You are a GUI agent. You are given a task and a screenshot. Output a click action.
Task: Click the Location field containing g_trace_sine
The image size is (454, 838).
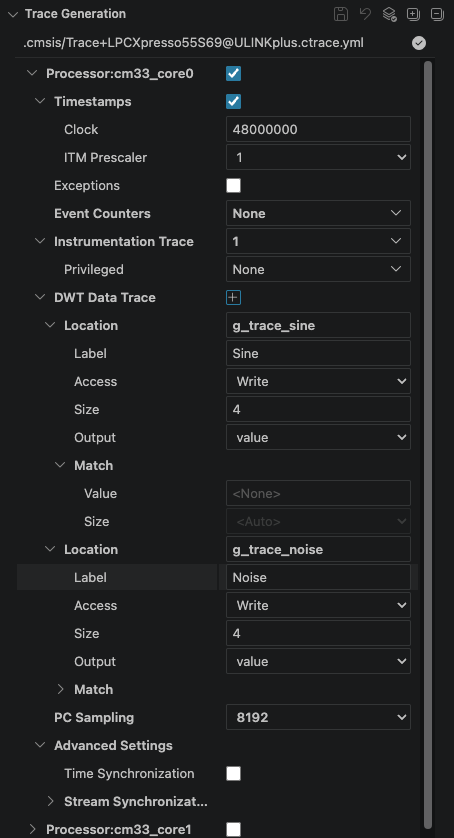coord(318,325)
